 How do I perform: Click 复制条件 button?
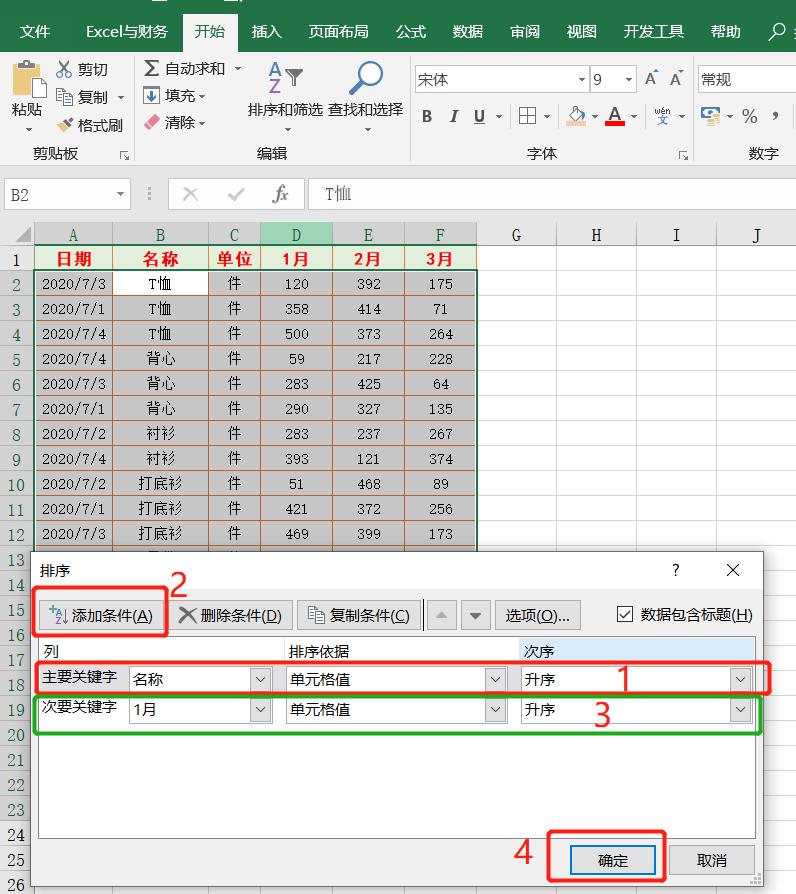tap(360, 615)
